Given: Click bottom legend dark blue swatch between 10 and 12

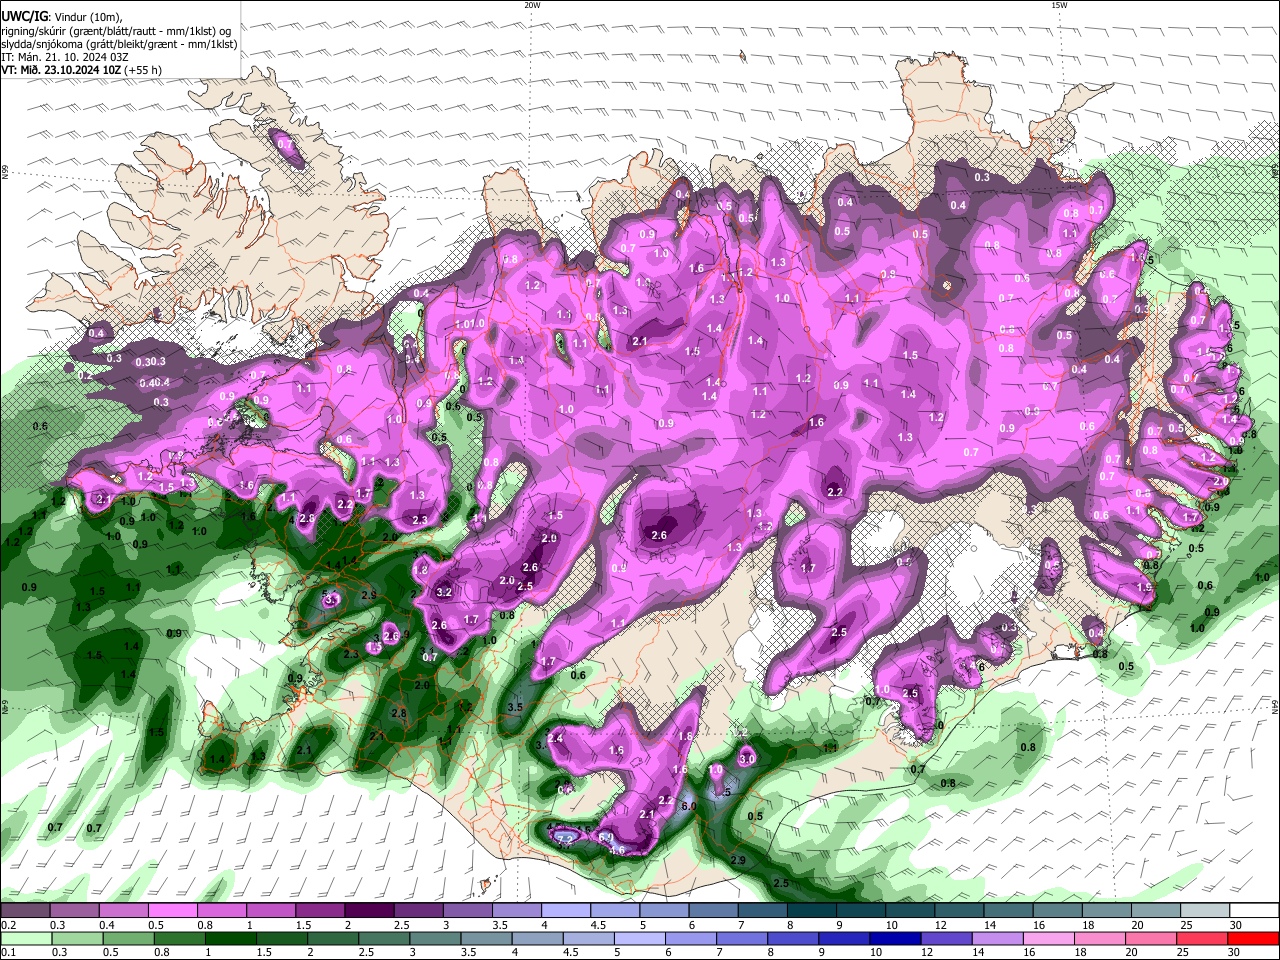Looking at the screenshot, I should pyautogui.click(x=895, y=939).
